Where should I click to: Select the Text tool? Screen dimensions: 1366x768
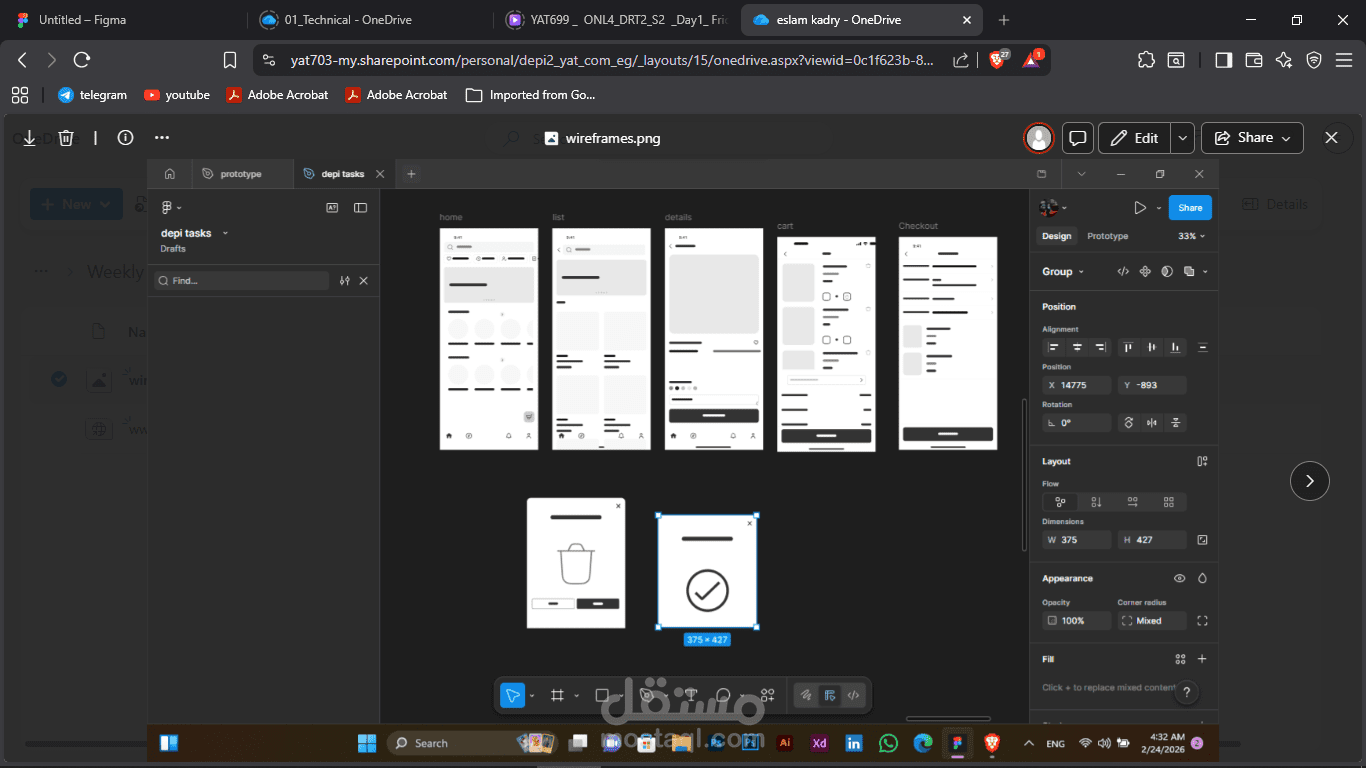690,695
